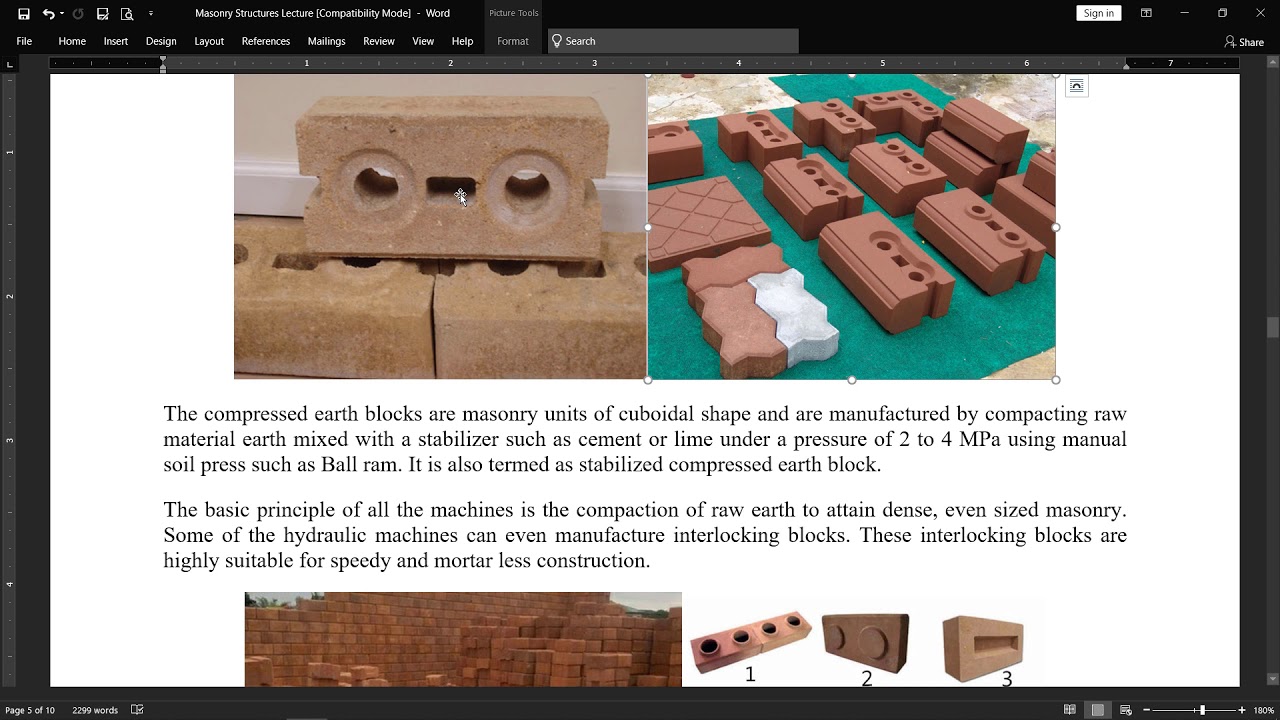The width and height of the screenshot is (1280, 720).
Task: Click the Zoom Out minus button
Action: [x=1147, y=710]
